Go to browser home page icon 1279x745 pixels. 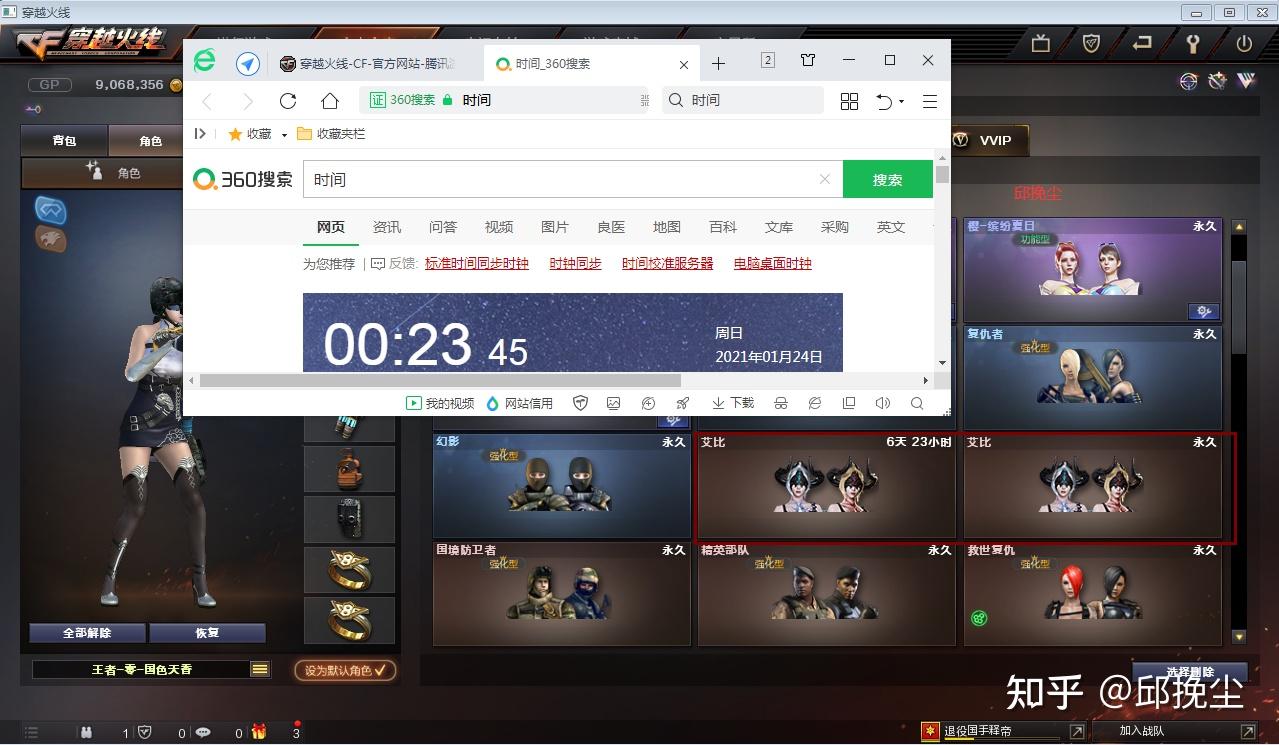click(x=330, y=101)
